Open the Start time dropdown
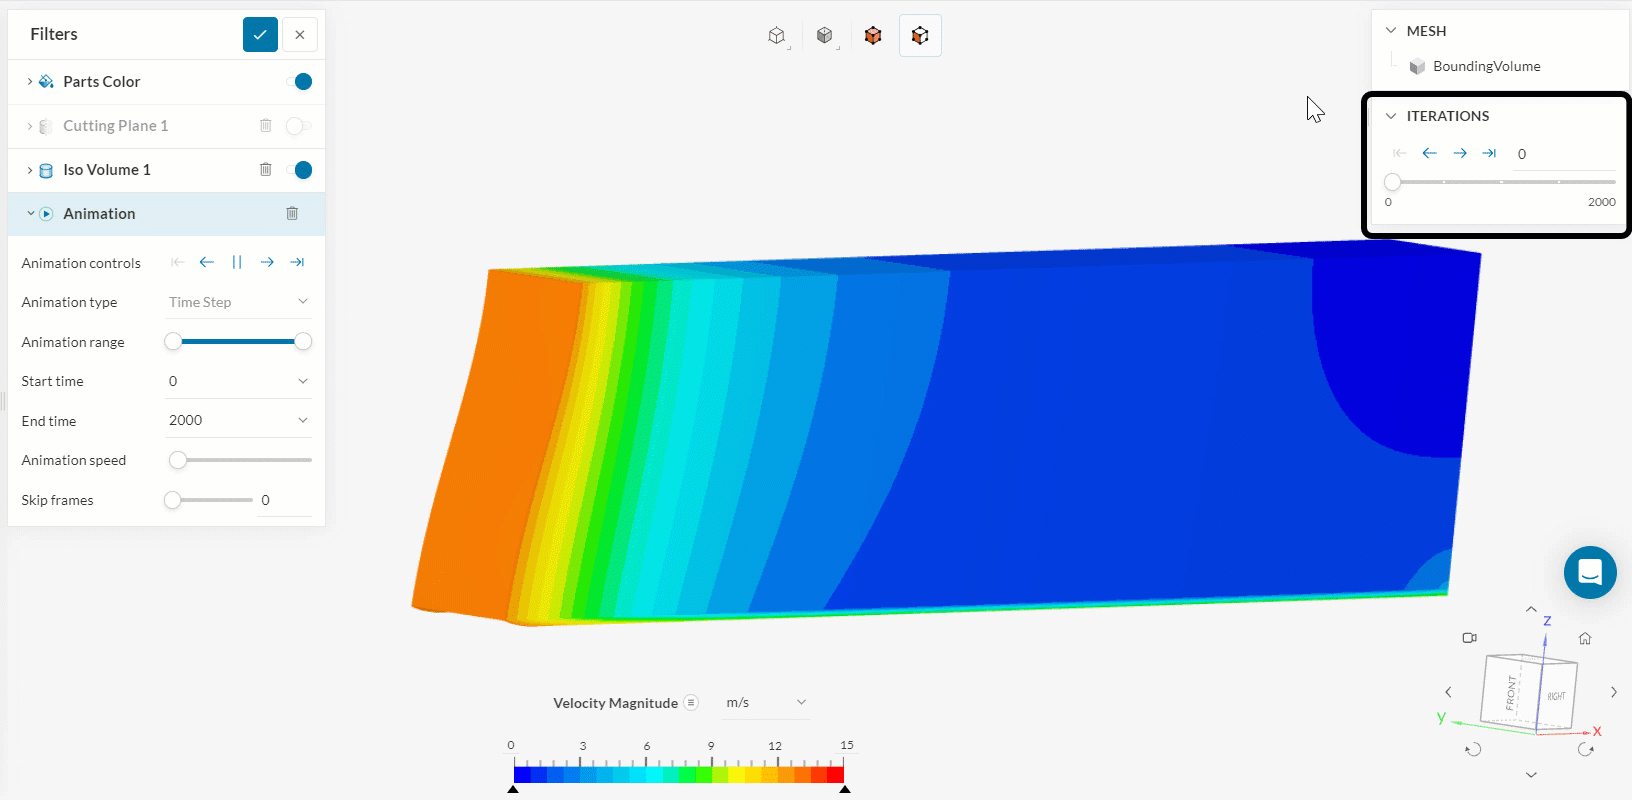The height and width of the screenshot is (800, 1632). [x=238, y=381]
